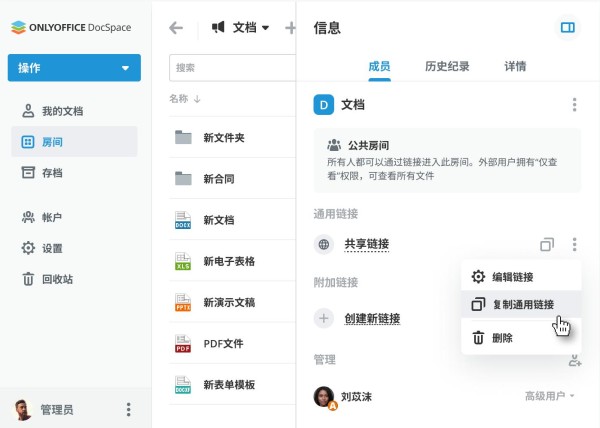Choose 编辑链接 from context menu

521,277
